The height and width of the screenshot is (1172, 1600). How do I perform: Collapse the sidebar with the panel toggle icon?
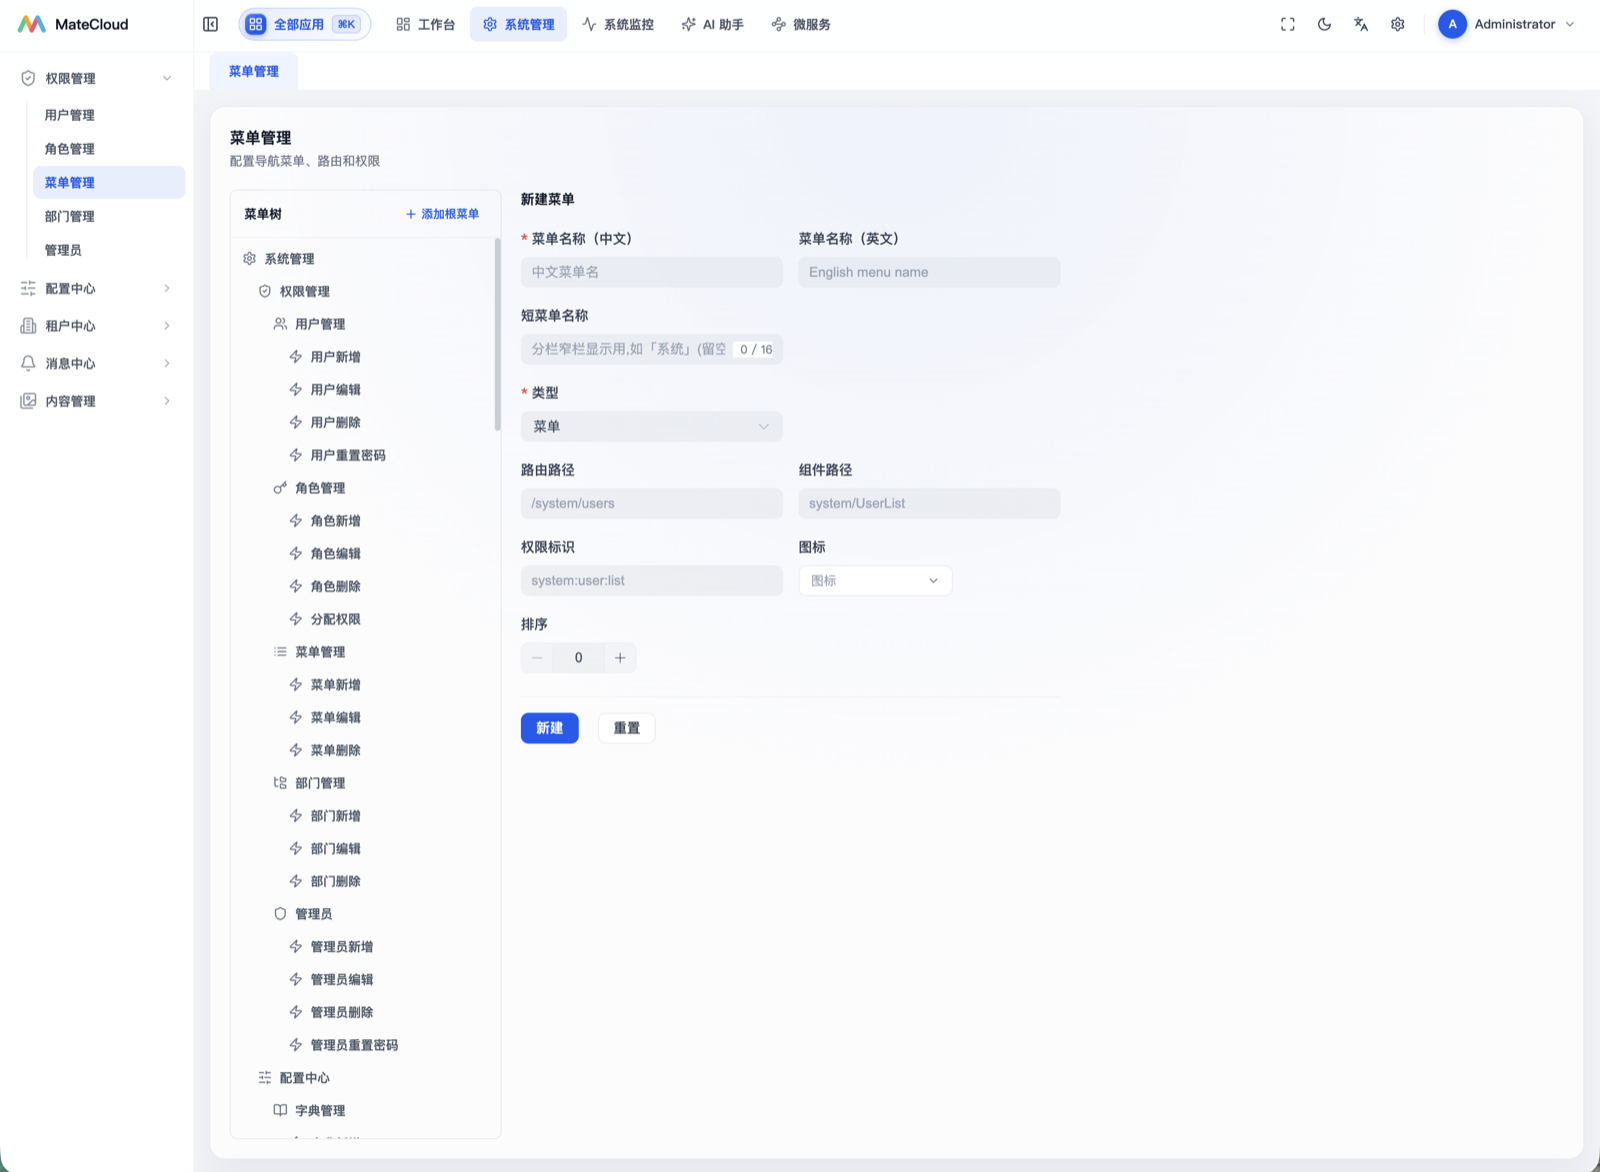[x=210, y=24]
